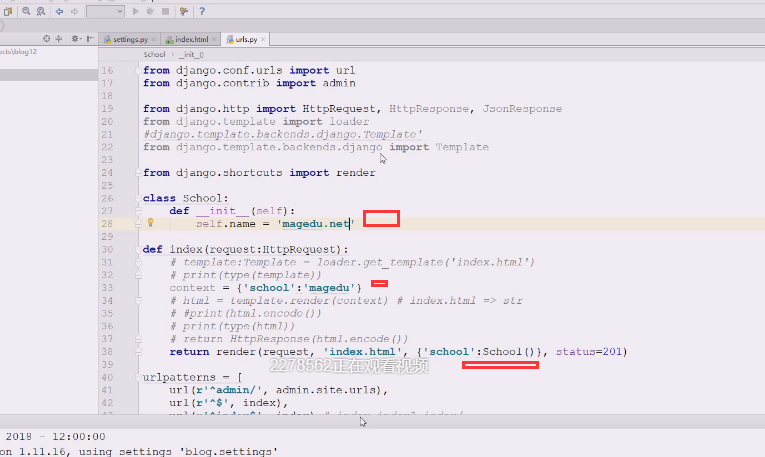The width and height of the screenshot is (765, 457).
Task: Collapse the __init__ method fold on line 27
Action: 139,211
